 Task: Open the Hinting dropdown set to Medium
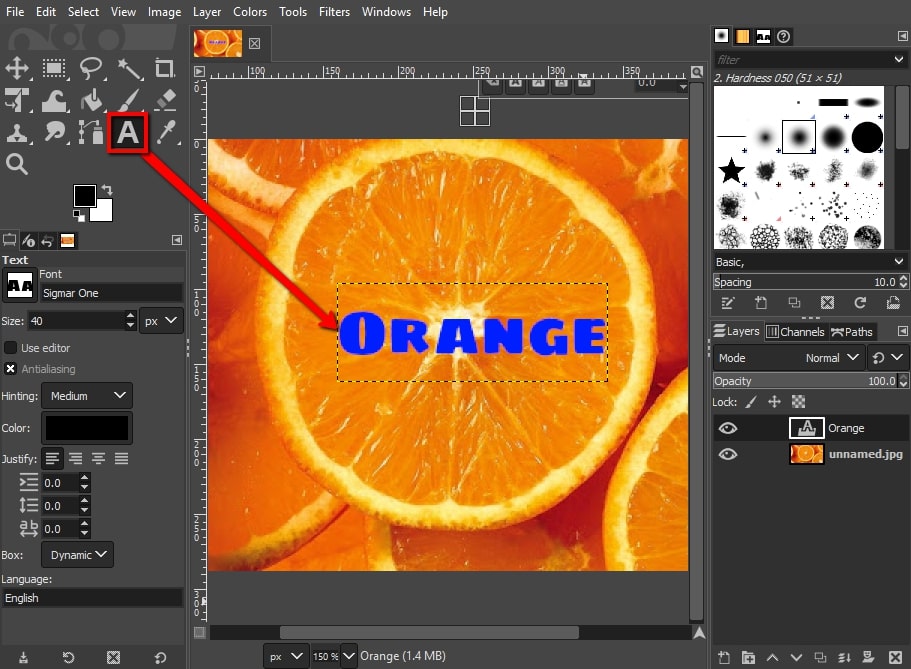pyautogui.click(x=86, y=395)
